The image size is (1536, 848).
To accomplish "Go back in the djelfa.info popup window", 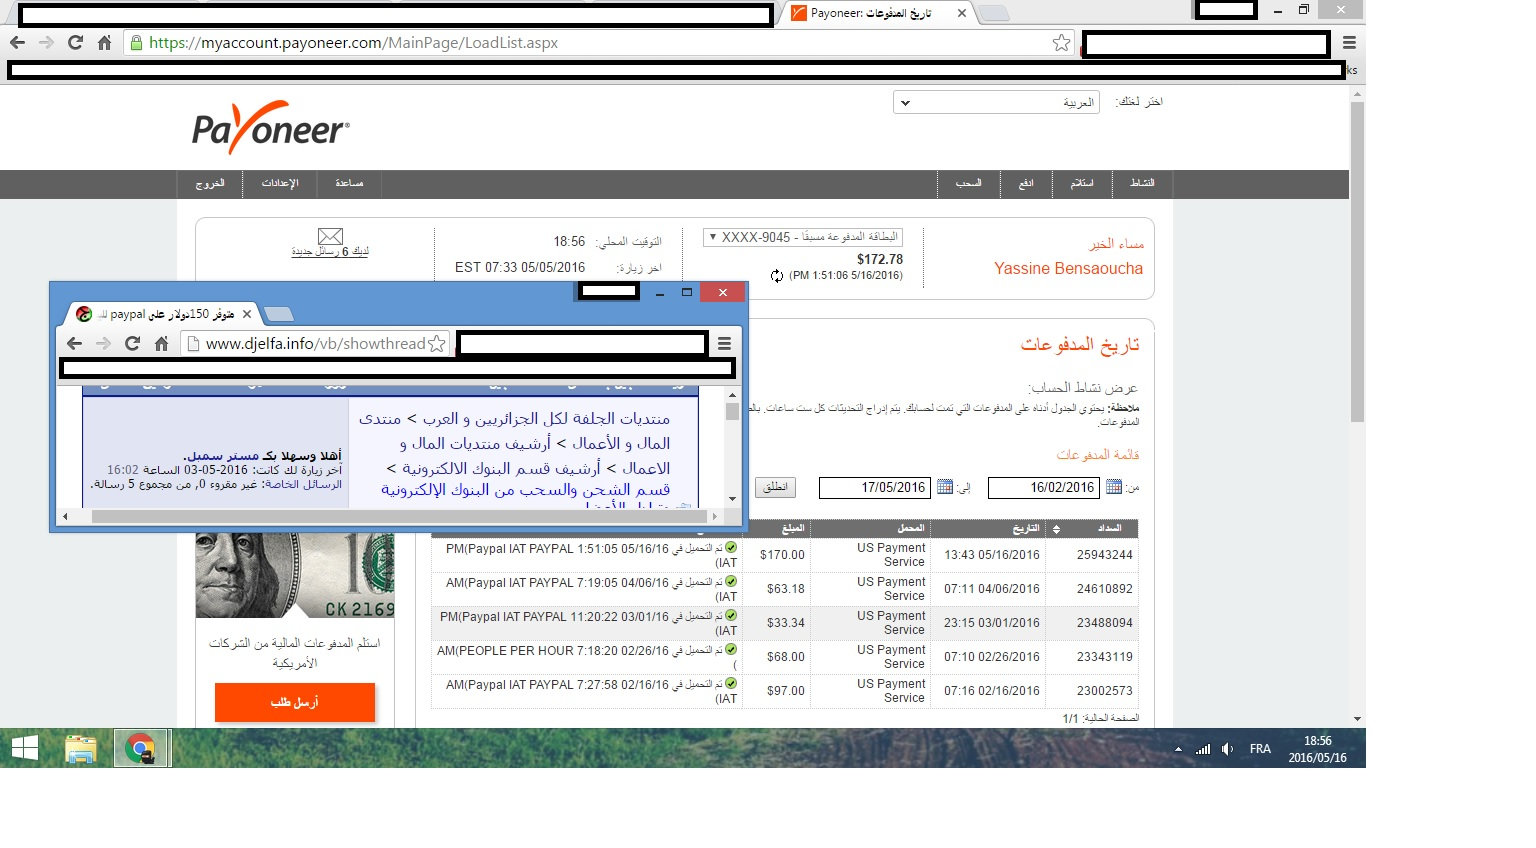I will click(74, 344).
